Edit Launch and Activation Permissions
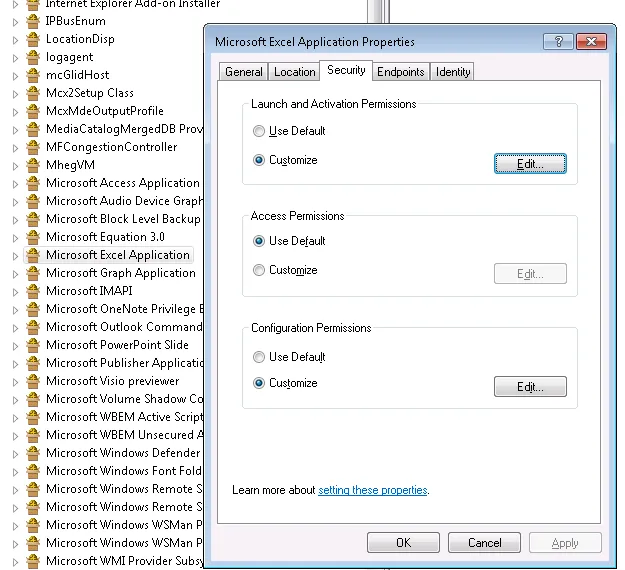This screenshot has height=570, width=625. [x=530, y=164]
